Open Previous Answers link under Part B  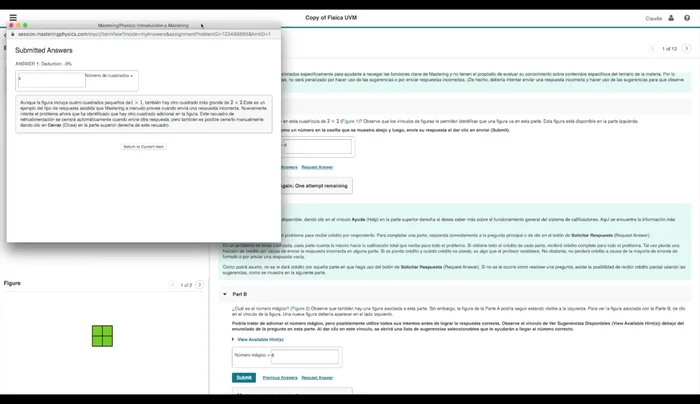[x=280, y=378]
